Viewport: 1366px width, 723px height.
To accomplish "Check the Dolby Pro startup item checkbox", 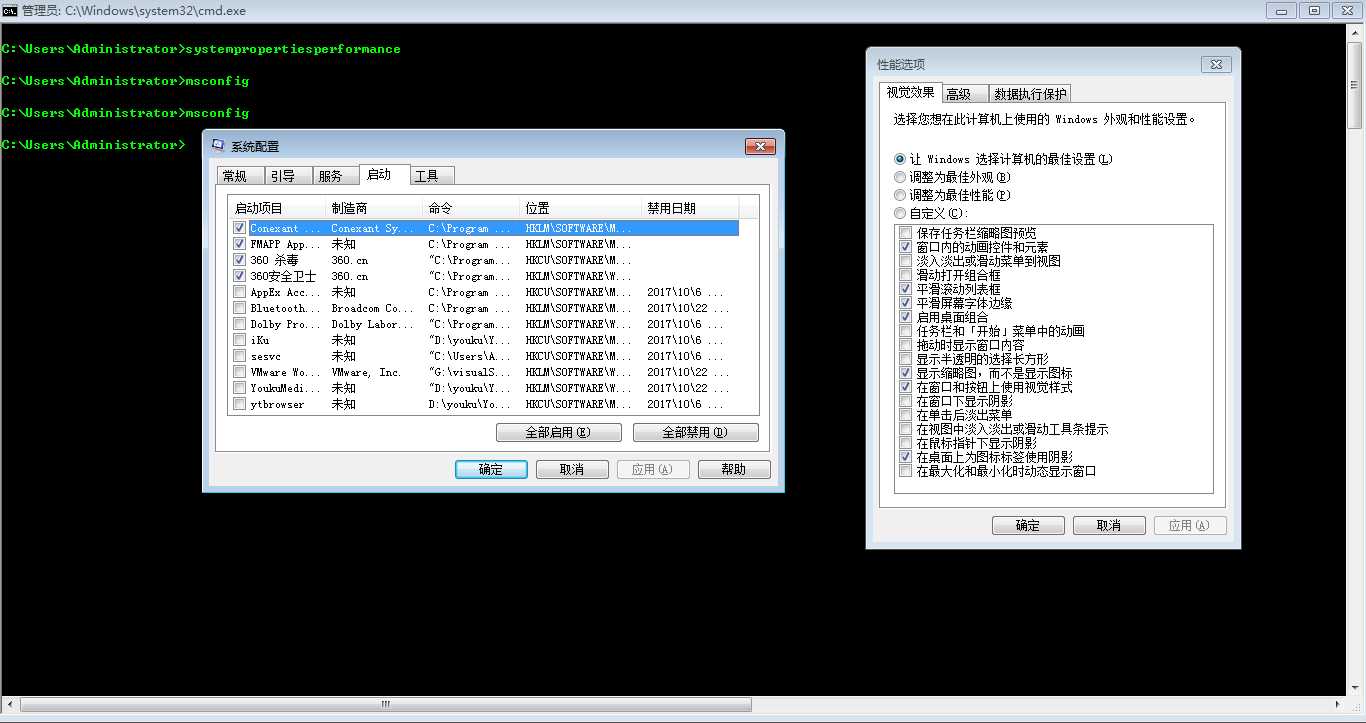I will pyautogui.click(x=239, y=324).
